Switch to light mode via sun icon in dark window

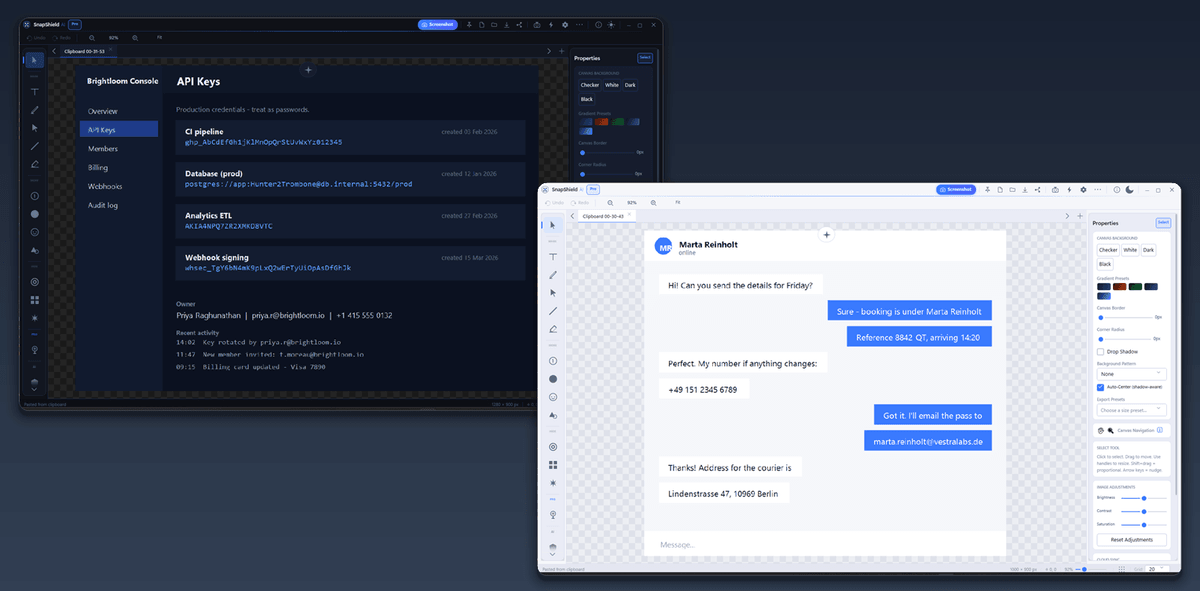611,24
